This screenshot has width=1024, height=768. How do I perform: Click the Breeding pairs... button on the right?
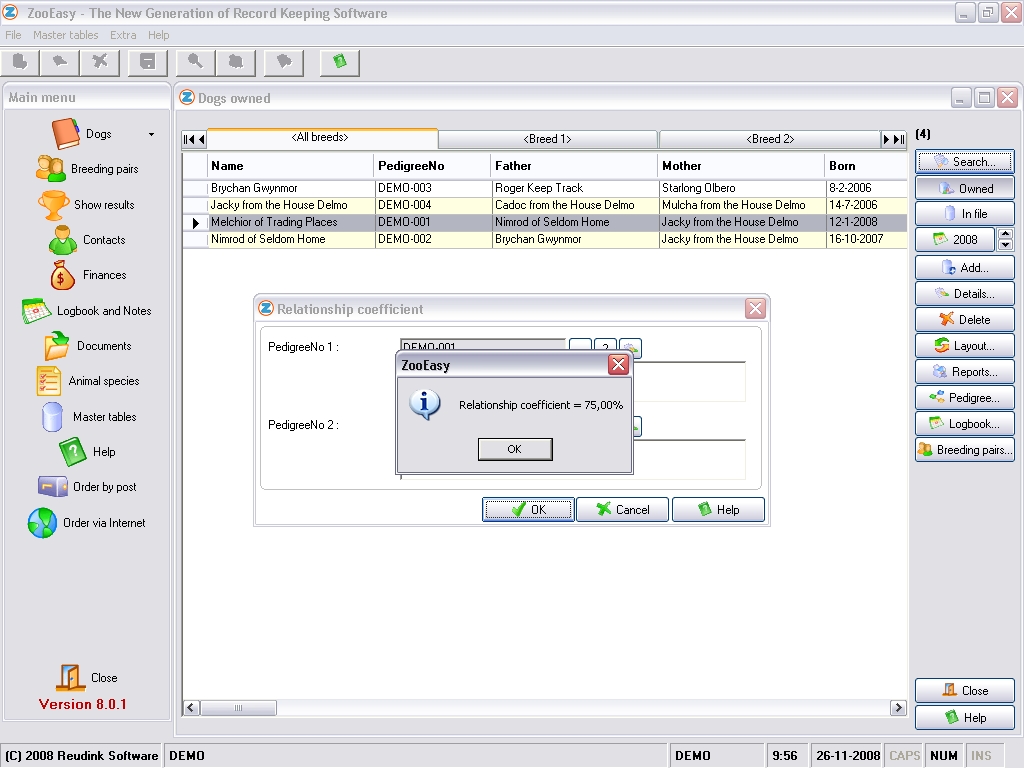(x=965, y=450)
